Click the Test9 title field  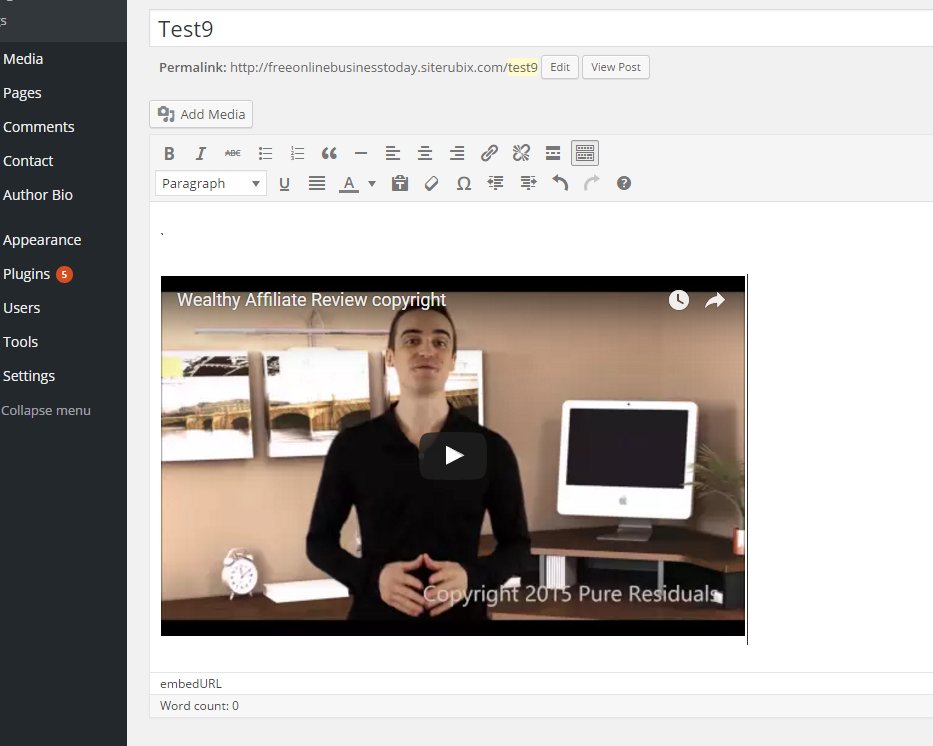pos(541,29)
